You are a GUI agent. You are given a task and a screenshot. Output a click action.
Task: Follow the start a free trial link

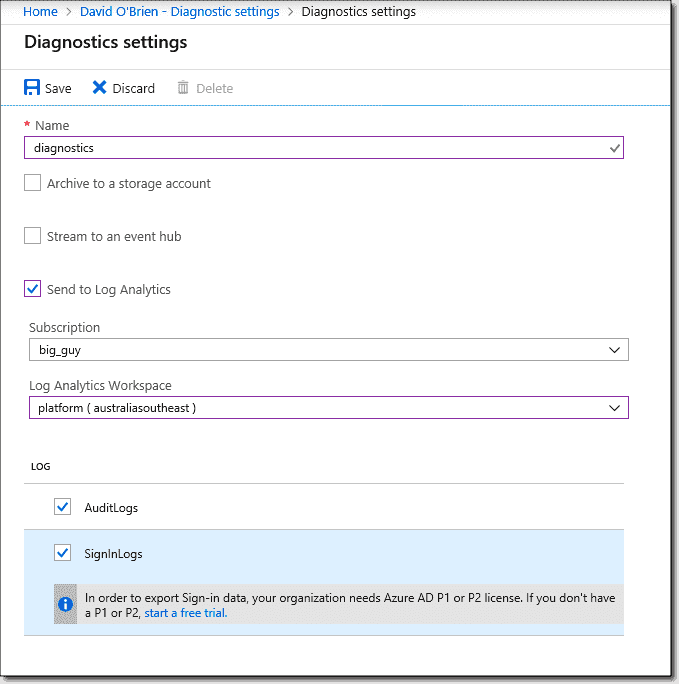point(186,613)
